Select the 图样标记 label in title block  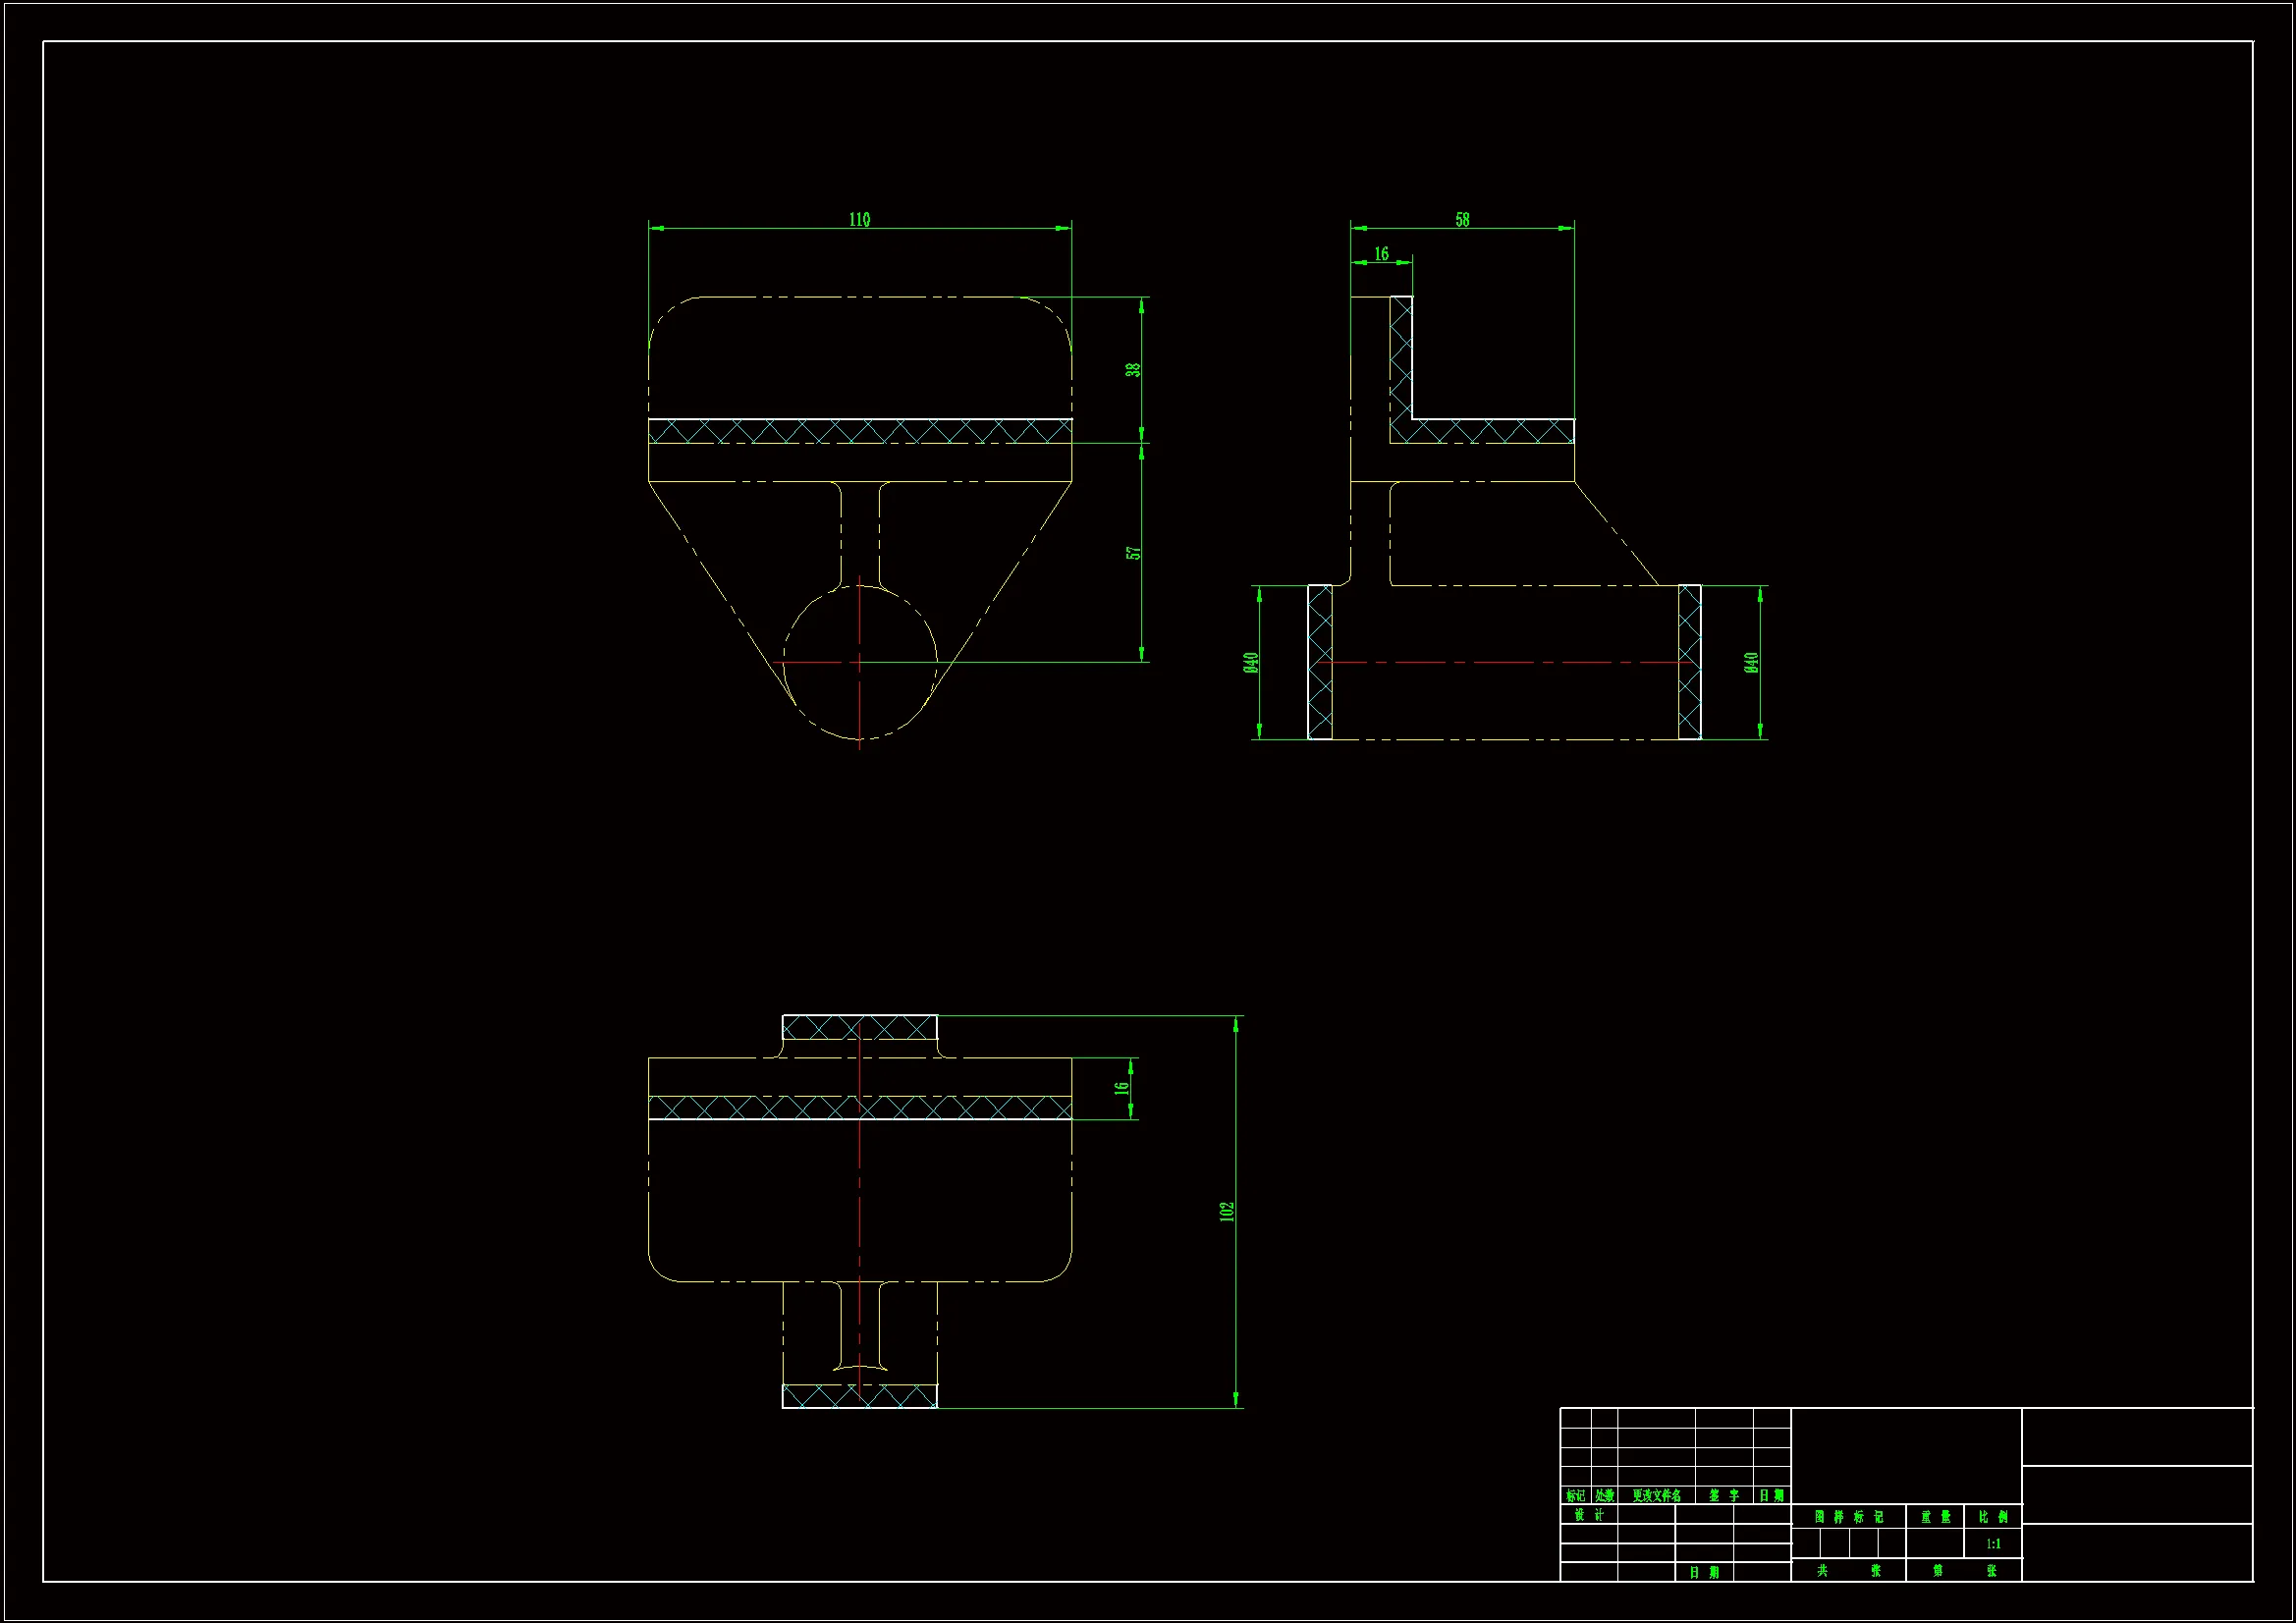pyautogui.click(x=1848, y=1517)
